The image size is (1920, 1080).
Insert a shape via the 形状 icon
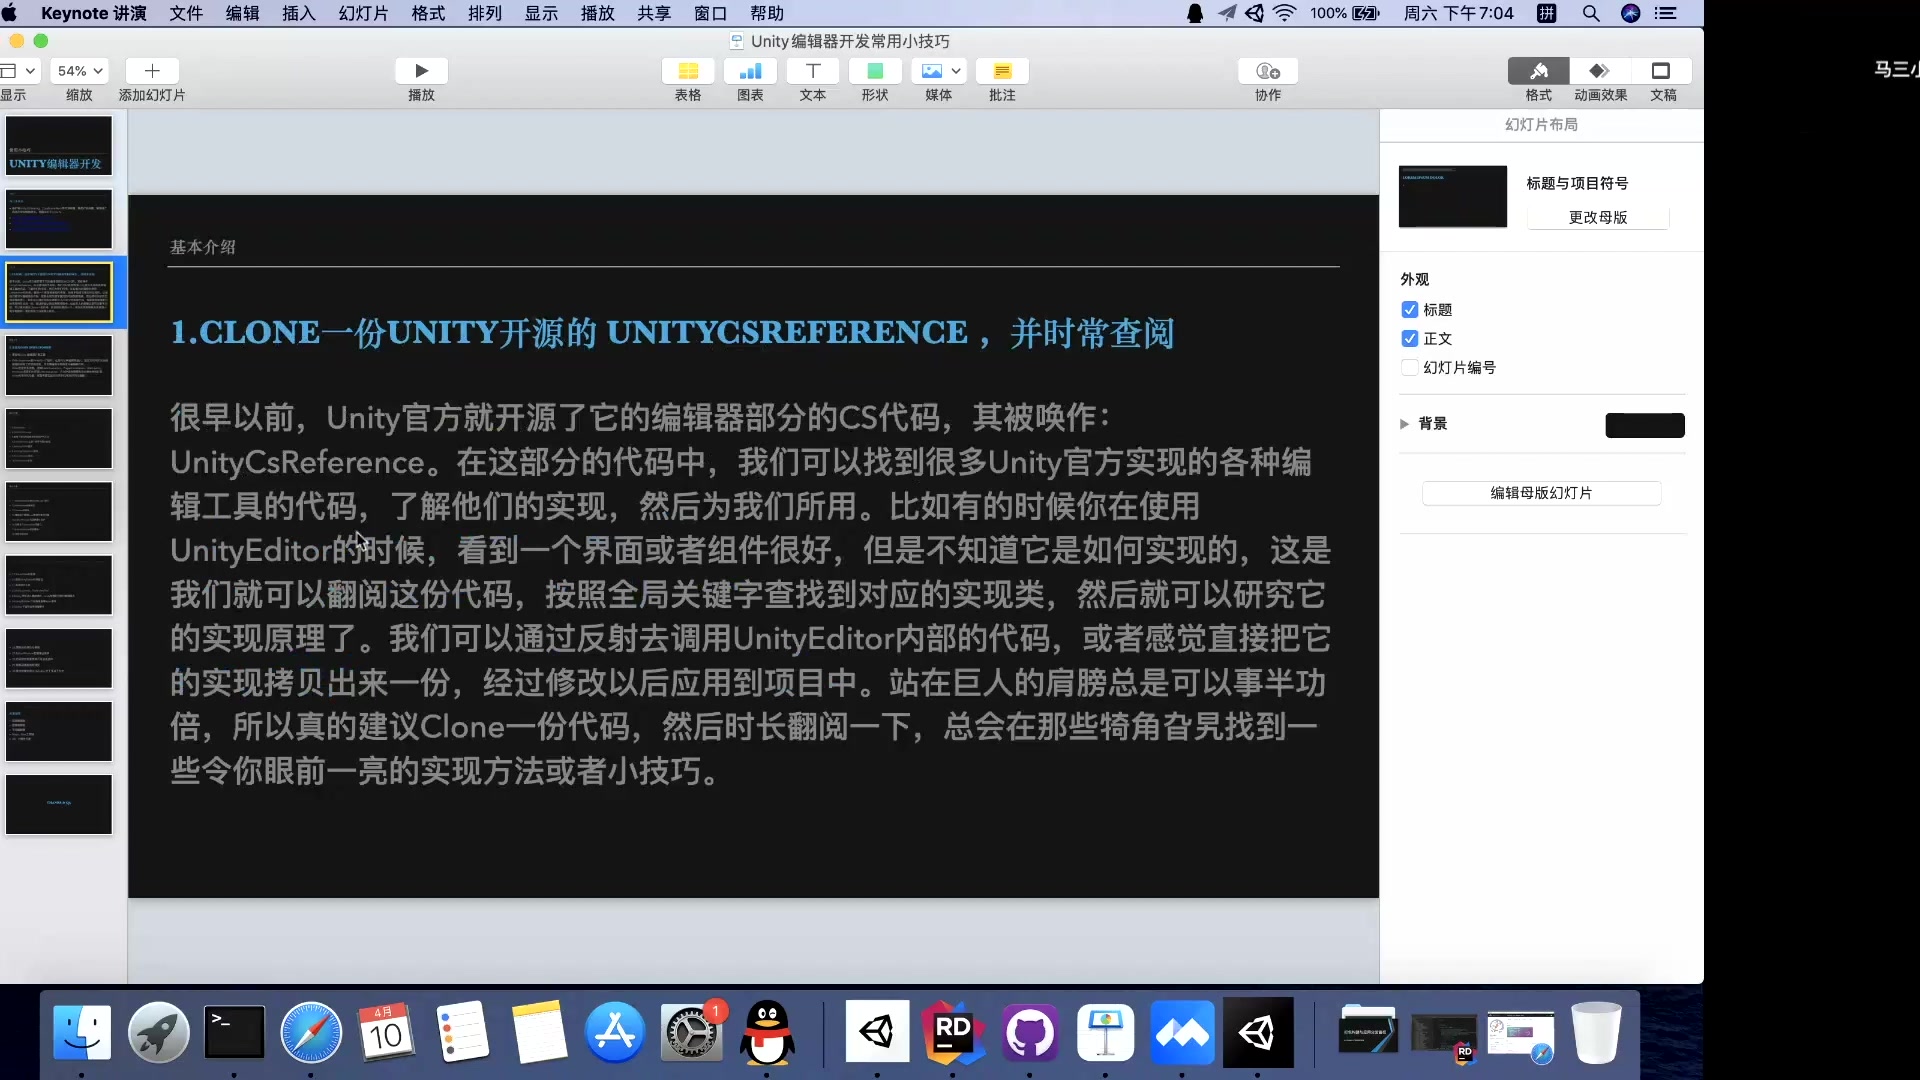click(x=875, y=71)
